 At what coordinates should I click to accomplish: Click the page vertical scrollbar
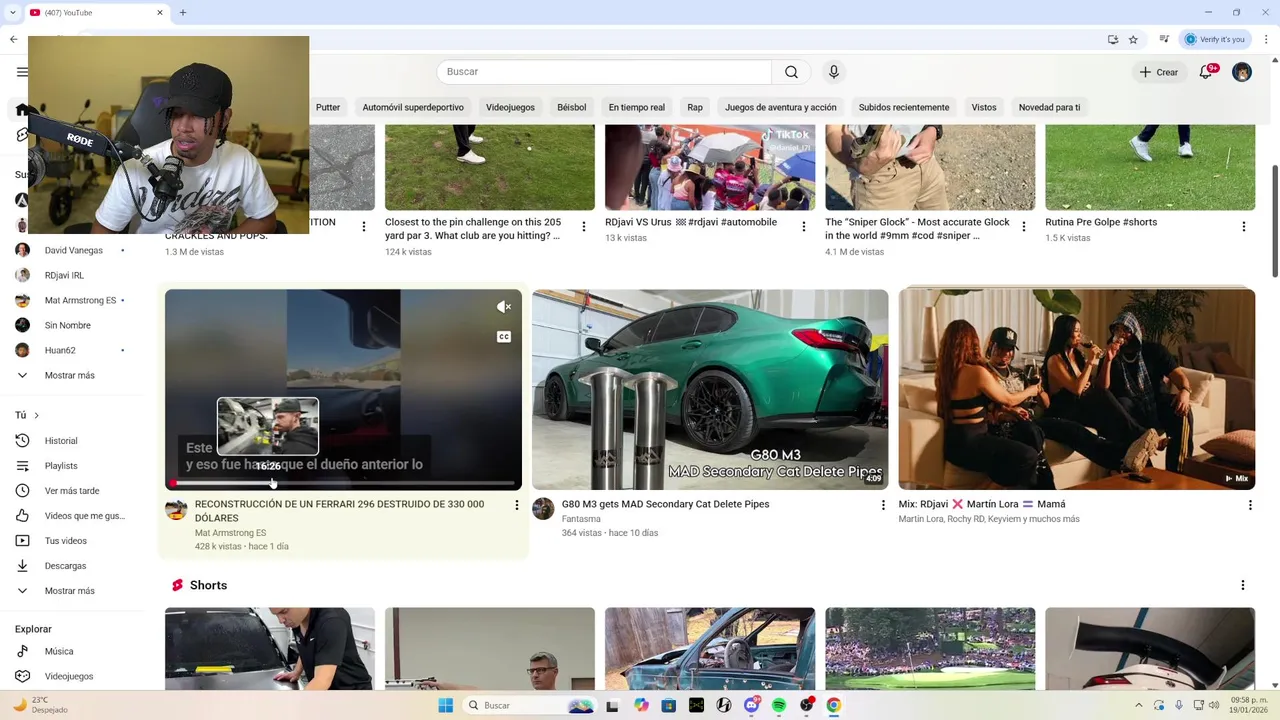click(1275, 222)
